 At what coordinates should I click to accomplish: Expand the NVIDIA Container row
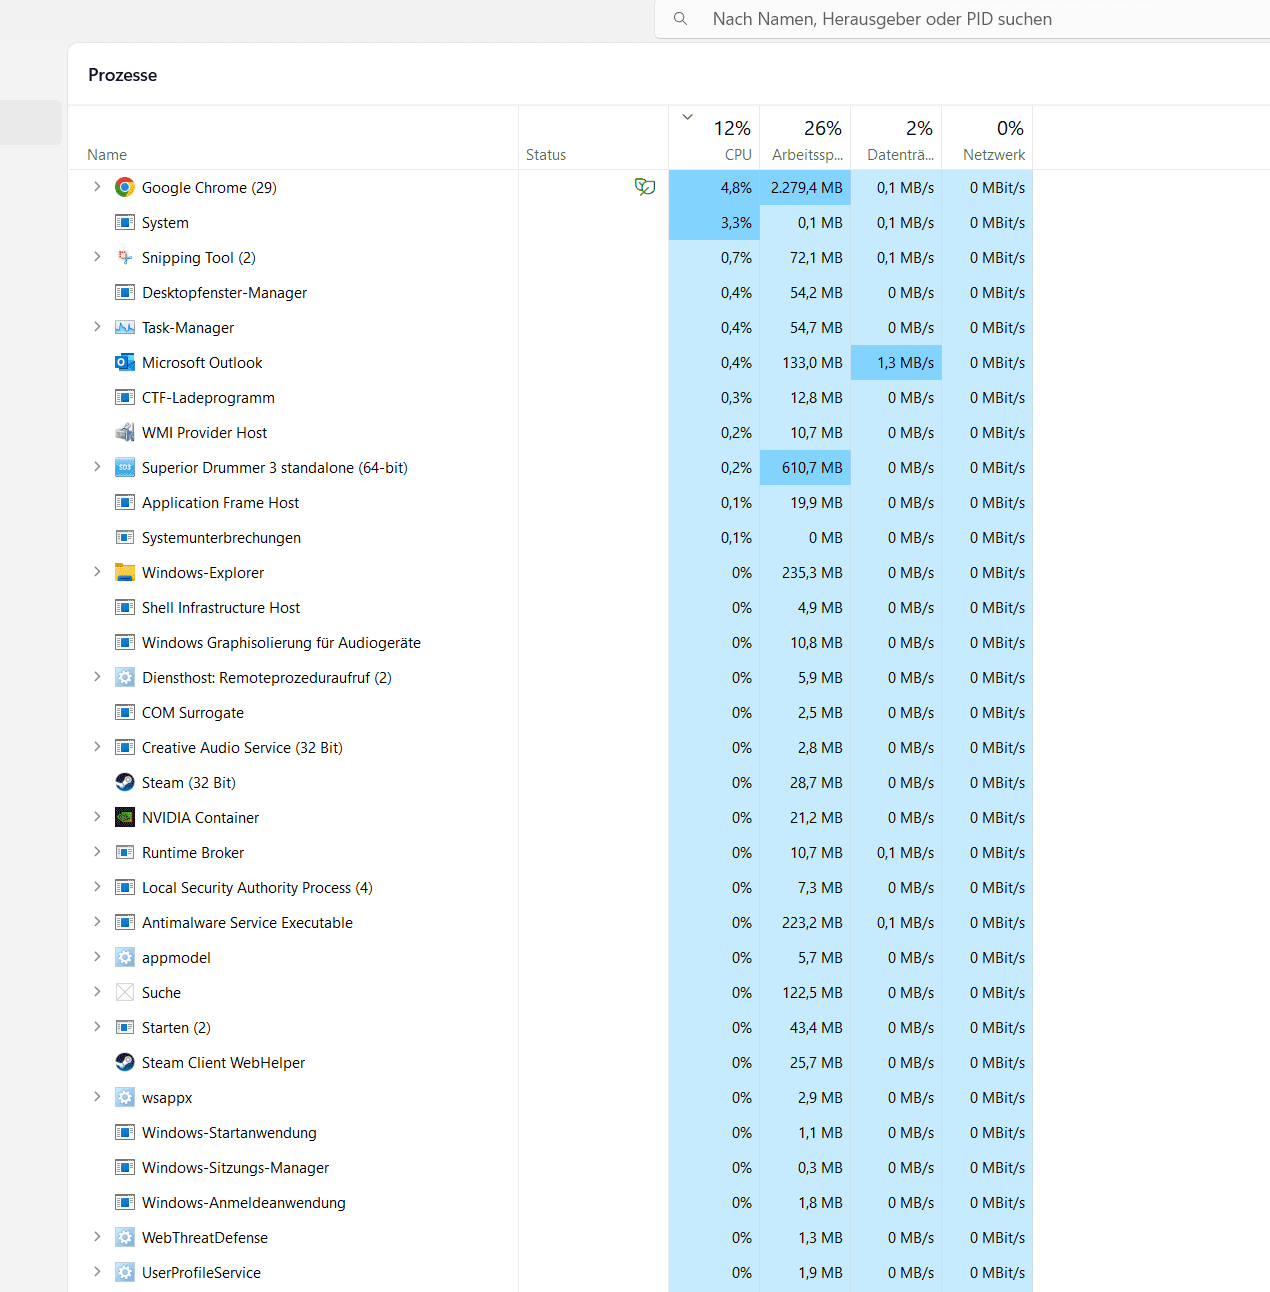point(97,817)
